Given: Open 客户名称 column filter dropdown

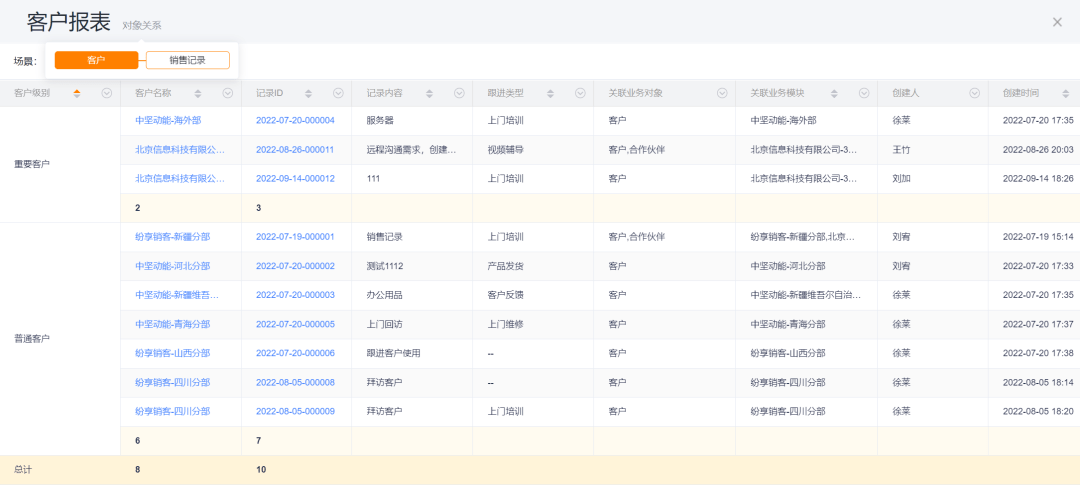Looking at the screenshot, I should click(228, 94).
